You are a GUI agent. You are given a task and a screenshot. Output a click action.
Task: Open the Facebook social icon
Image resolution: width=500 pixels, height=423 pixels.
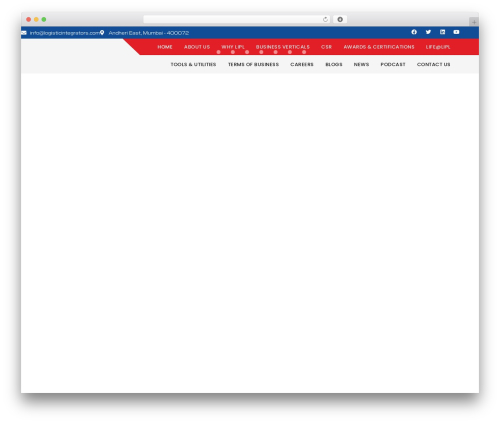point(414,32)
